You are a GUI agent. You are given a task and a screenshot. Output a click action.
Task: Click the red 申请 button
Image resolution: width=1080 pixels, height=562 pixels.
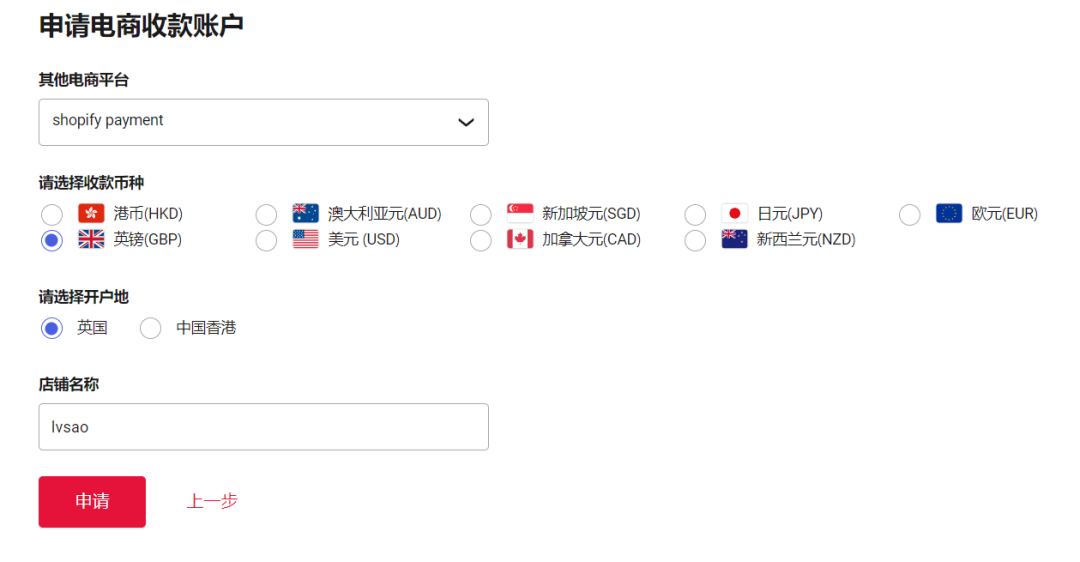point(92,501)
